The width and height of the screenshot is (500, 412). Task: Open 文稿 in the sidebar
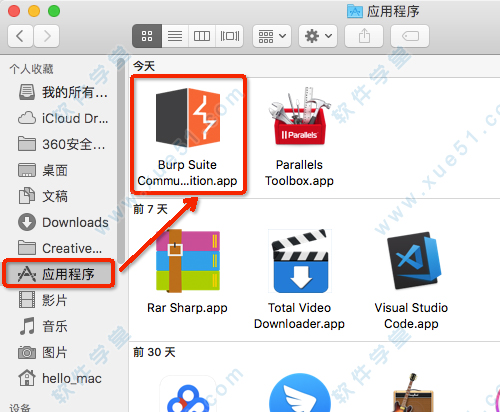(x=43, y=196)
